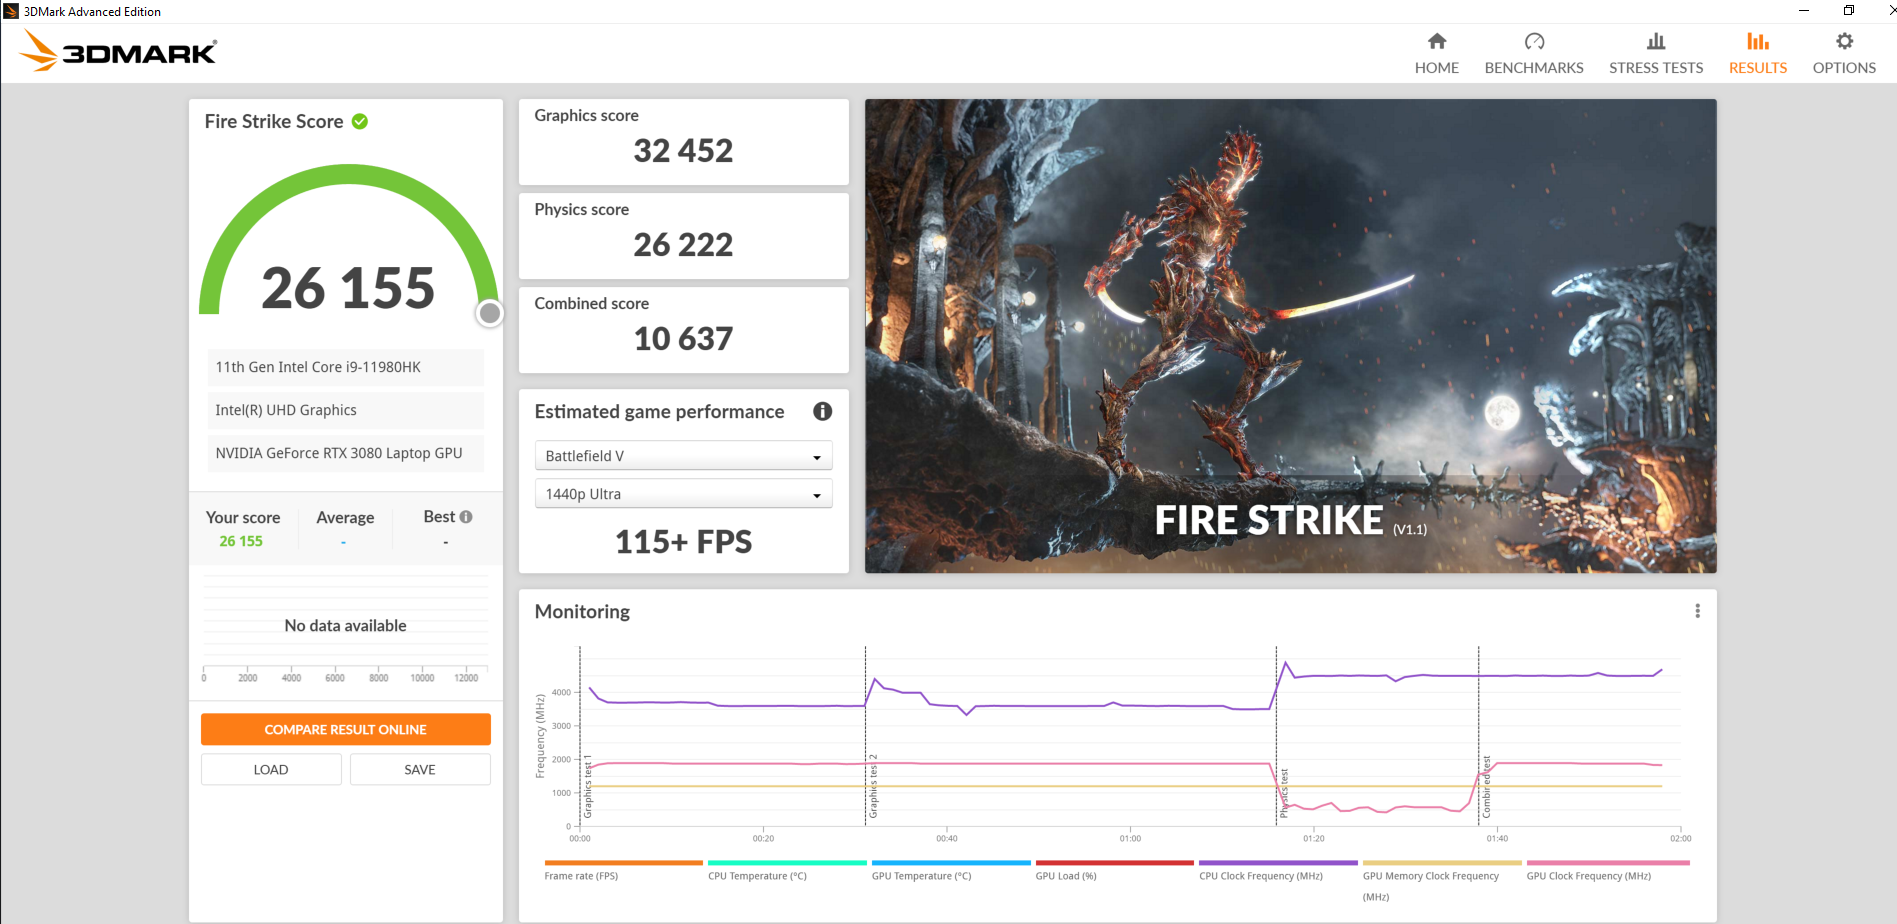Screen dimensions: 1897x924
Task: Click the 3DMark logo
Action: click(119, 51)
